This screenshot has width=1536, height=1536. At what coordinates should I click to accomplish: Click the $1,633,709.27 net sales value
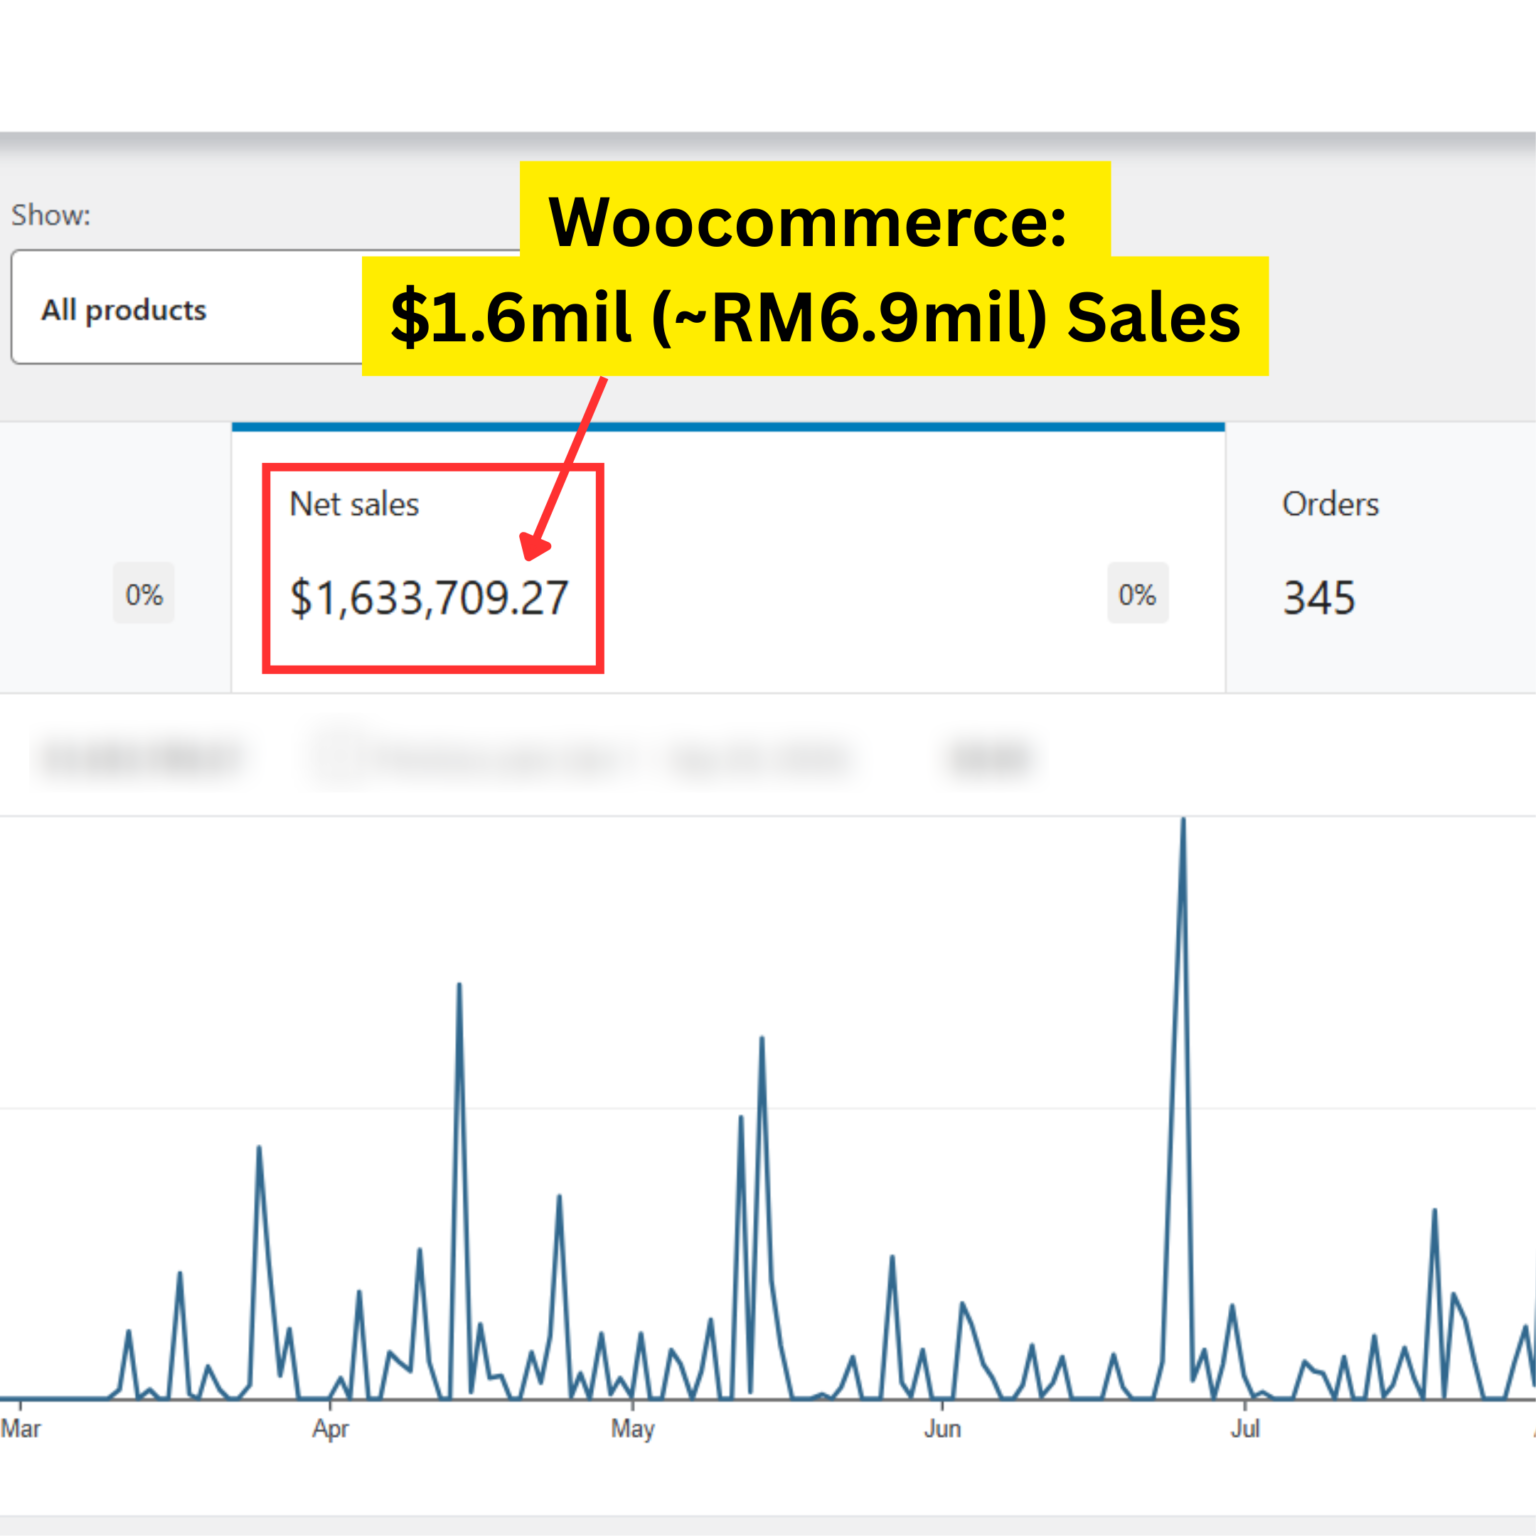[x=429, y=598]
